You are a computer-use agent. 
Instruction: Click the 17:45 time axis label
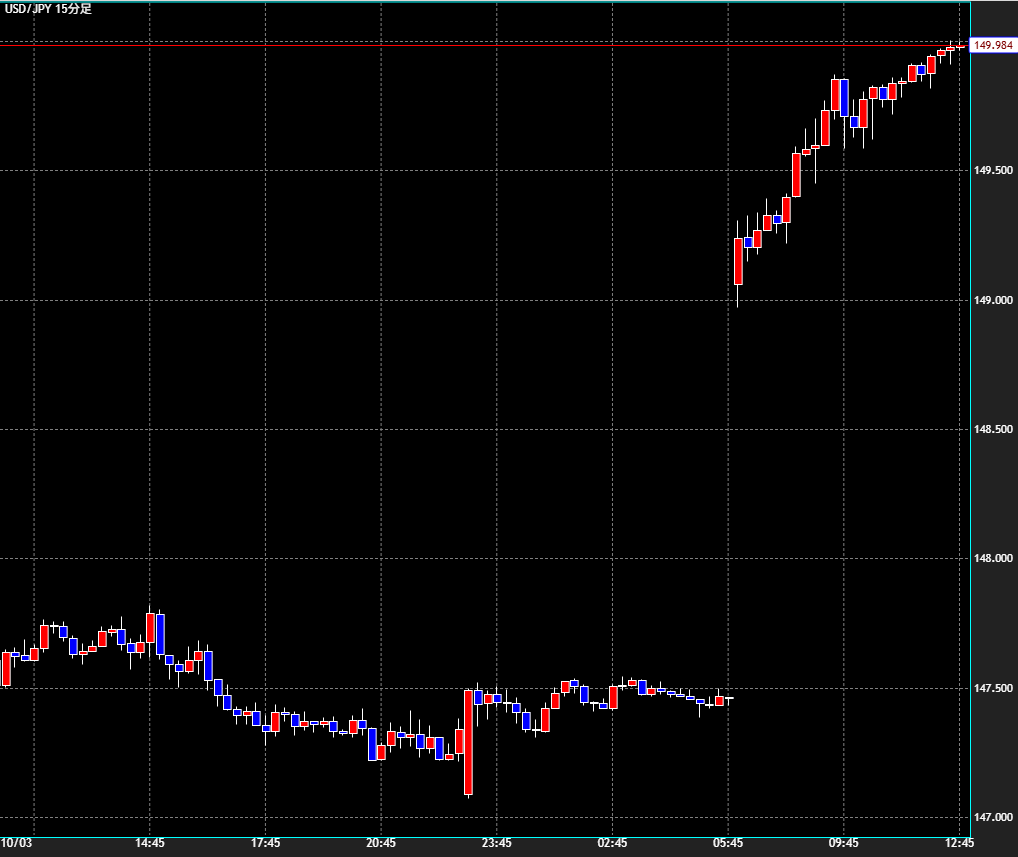click(x=266, y=843)
